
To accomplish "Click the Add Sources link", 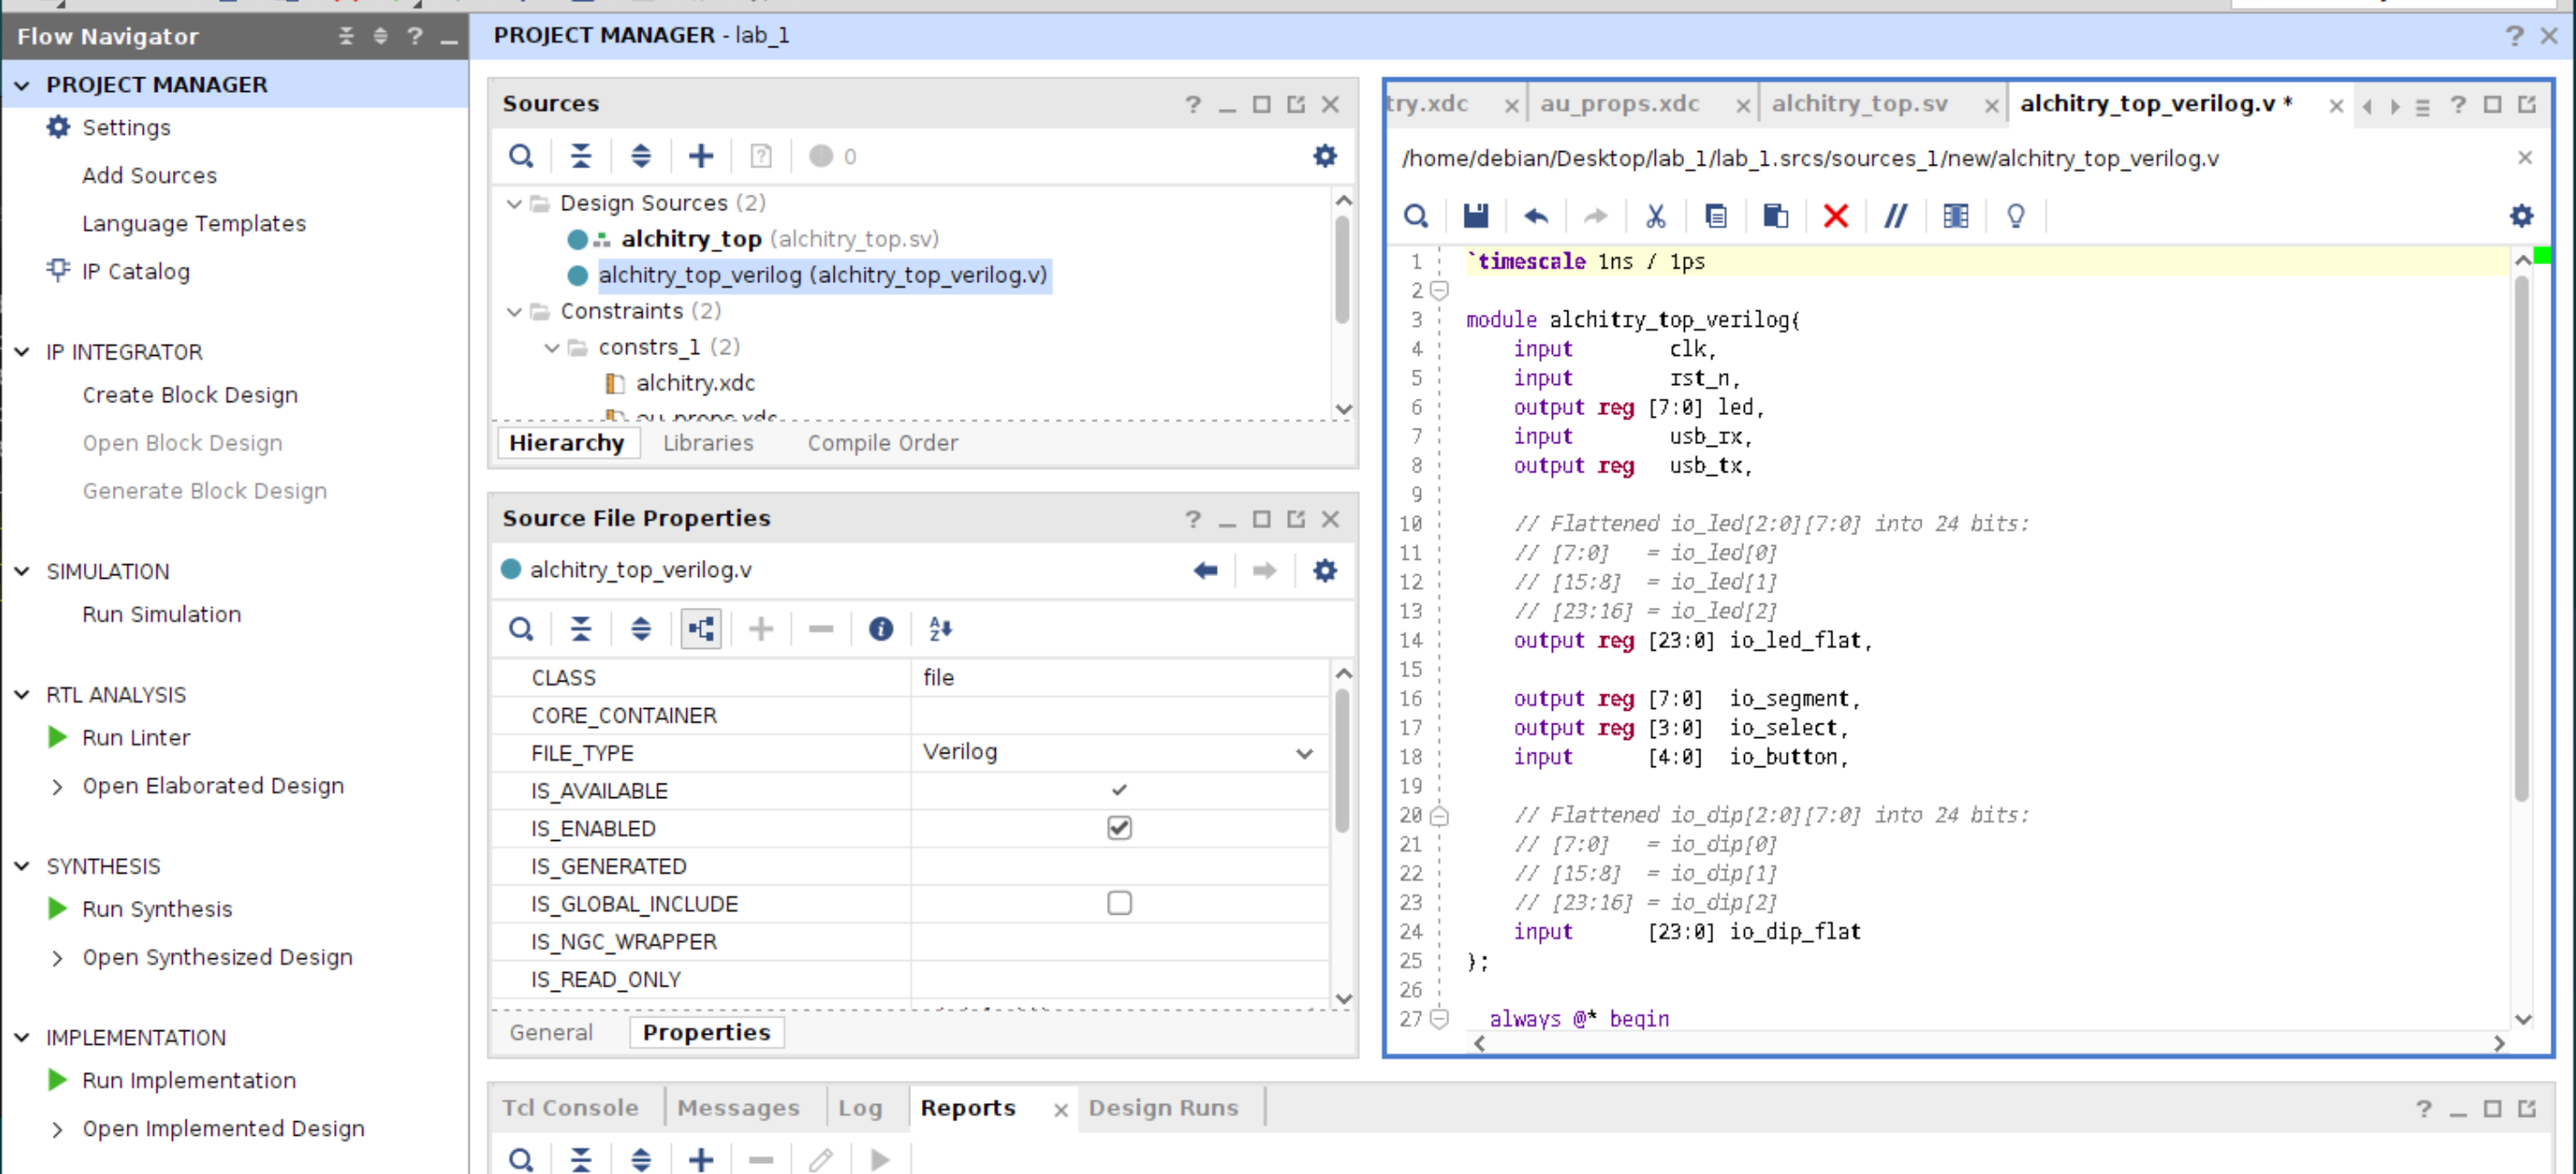I will point(149,175).
